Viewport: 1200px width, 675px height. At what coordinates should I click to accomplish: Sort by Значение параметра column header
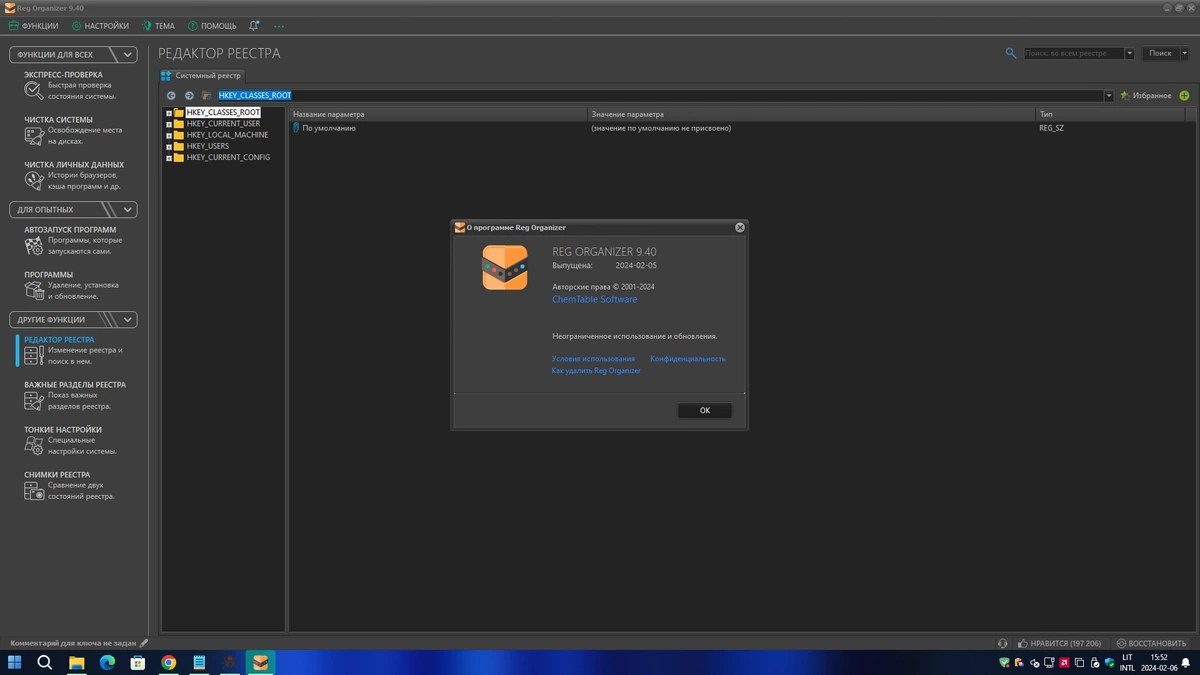(811, 114)
